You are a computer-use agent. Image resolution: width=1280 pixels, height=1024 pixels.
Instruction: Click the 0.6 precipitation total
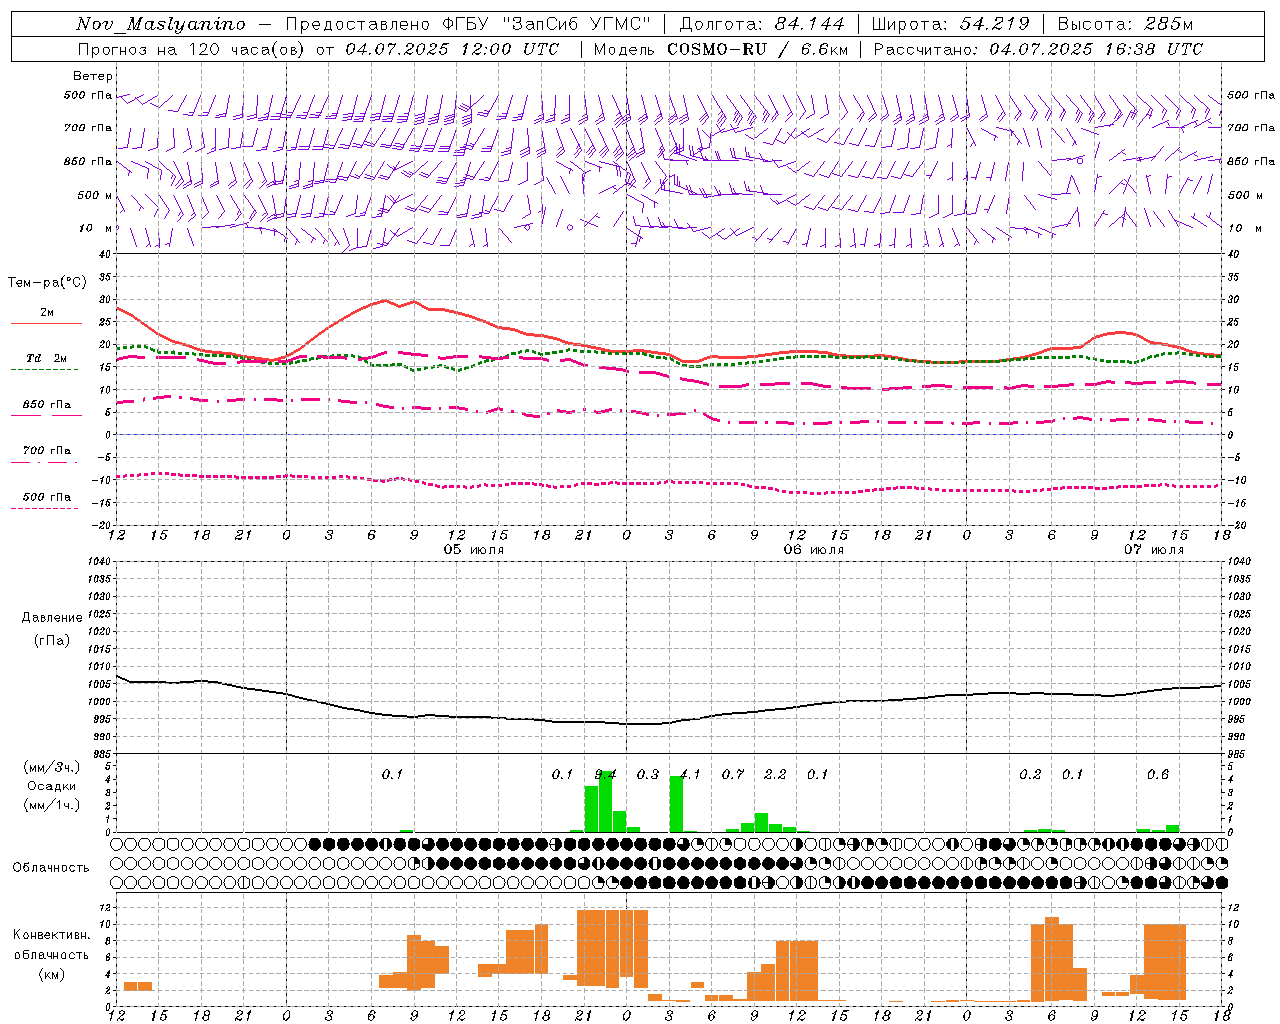(x=1158, y=774)
